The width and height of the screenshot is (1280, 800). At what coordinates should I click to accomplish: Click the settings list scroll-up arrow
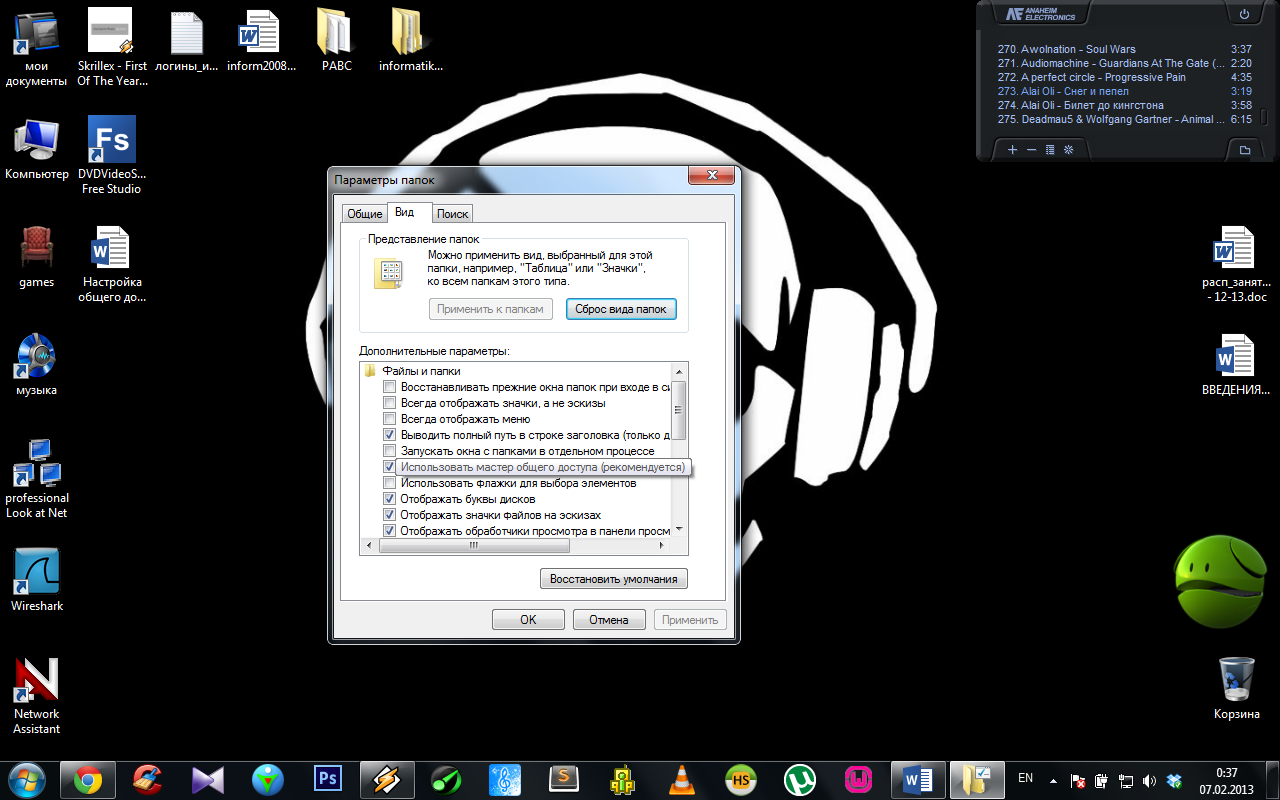[679, 371]
